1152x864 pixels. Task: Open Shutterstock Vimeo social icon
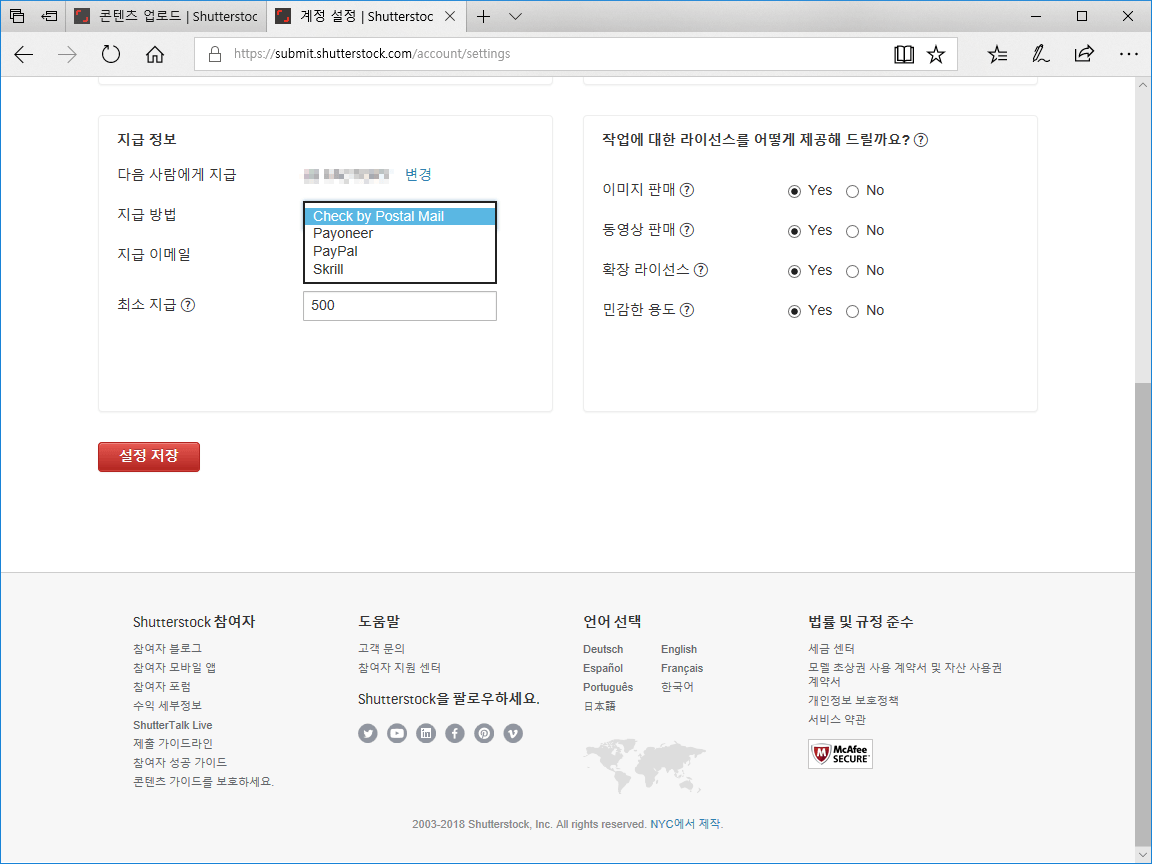pyautogui.click(x=513, y=733)
